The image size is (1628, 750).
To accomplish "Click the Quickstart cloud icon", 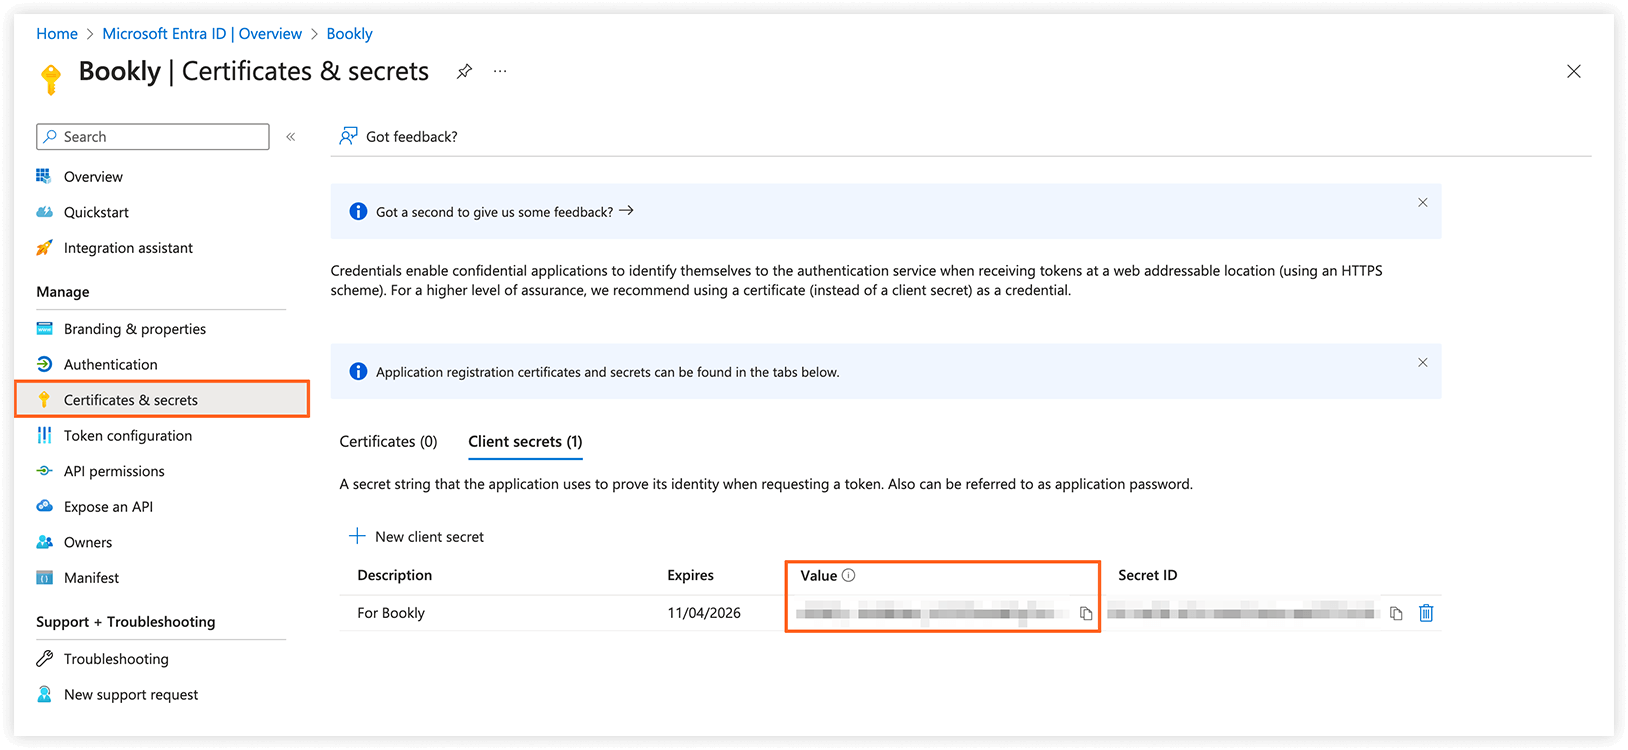I will pos(44,212).
